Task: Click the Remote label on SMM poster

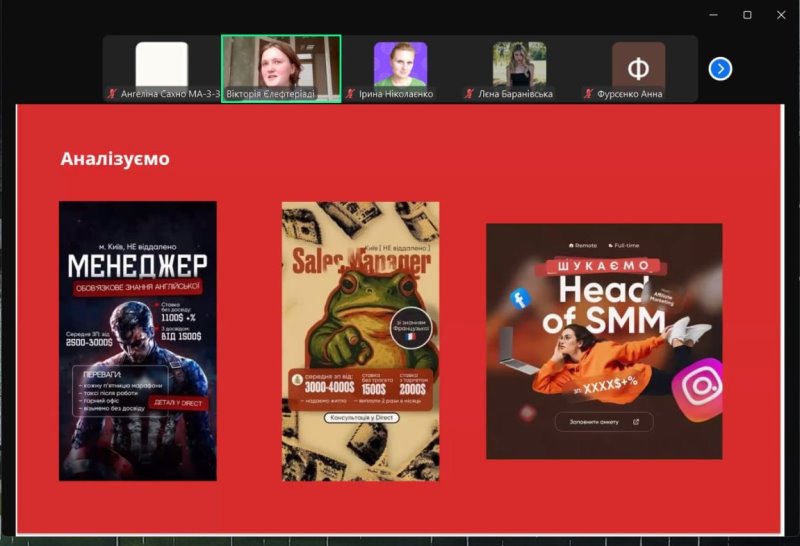Action: click(x=583, y=245)
